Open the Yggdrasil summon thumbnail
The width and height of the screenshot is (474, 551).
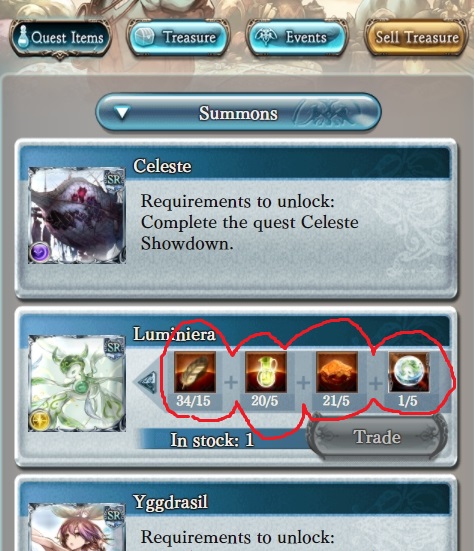point(77,527)
